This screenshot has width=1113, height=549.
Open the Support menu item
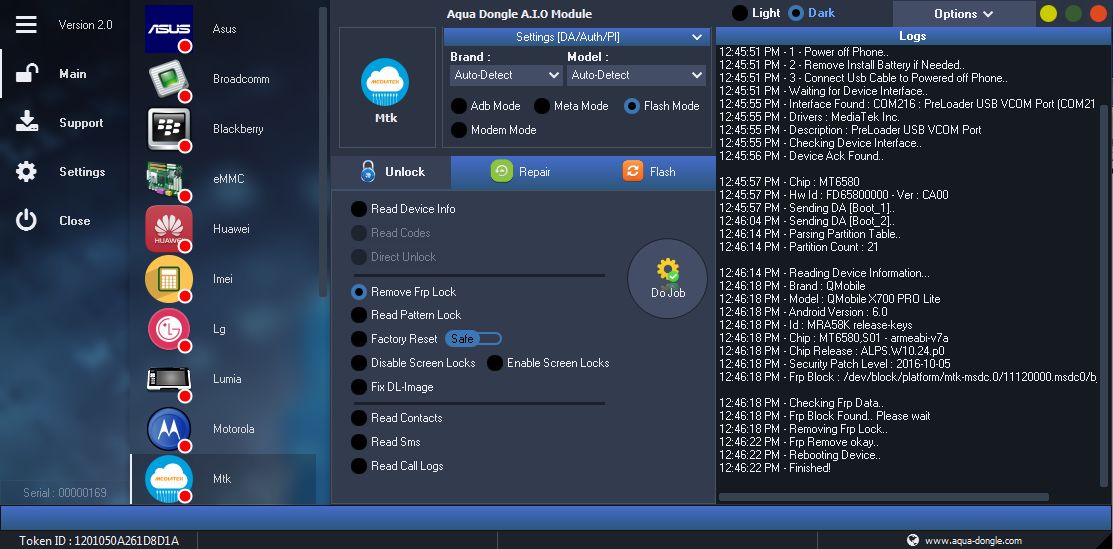81,123
